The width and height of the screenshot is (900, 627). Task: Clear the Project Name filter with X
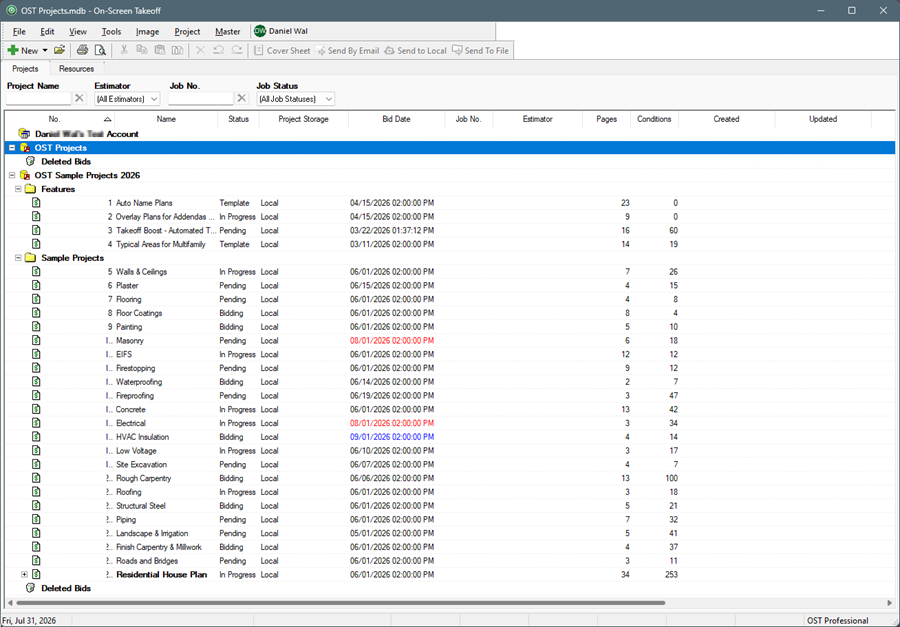[x=79, y=98]
